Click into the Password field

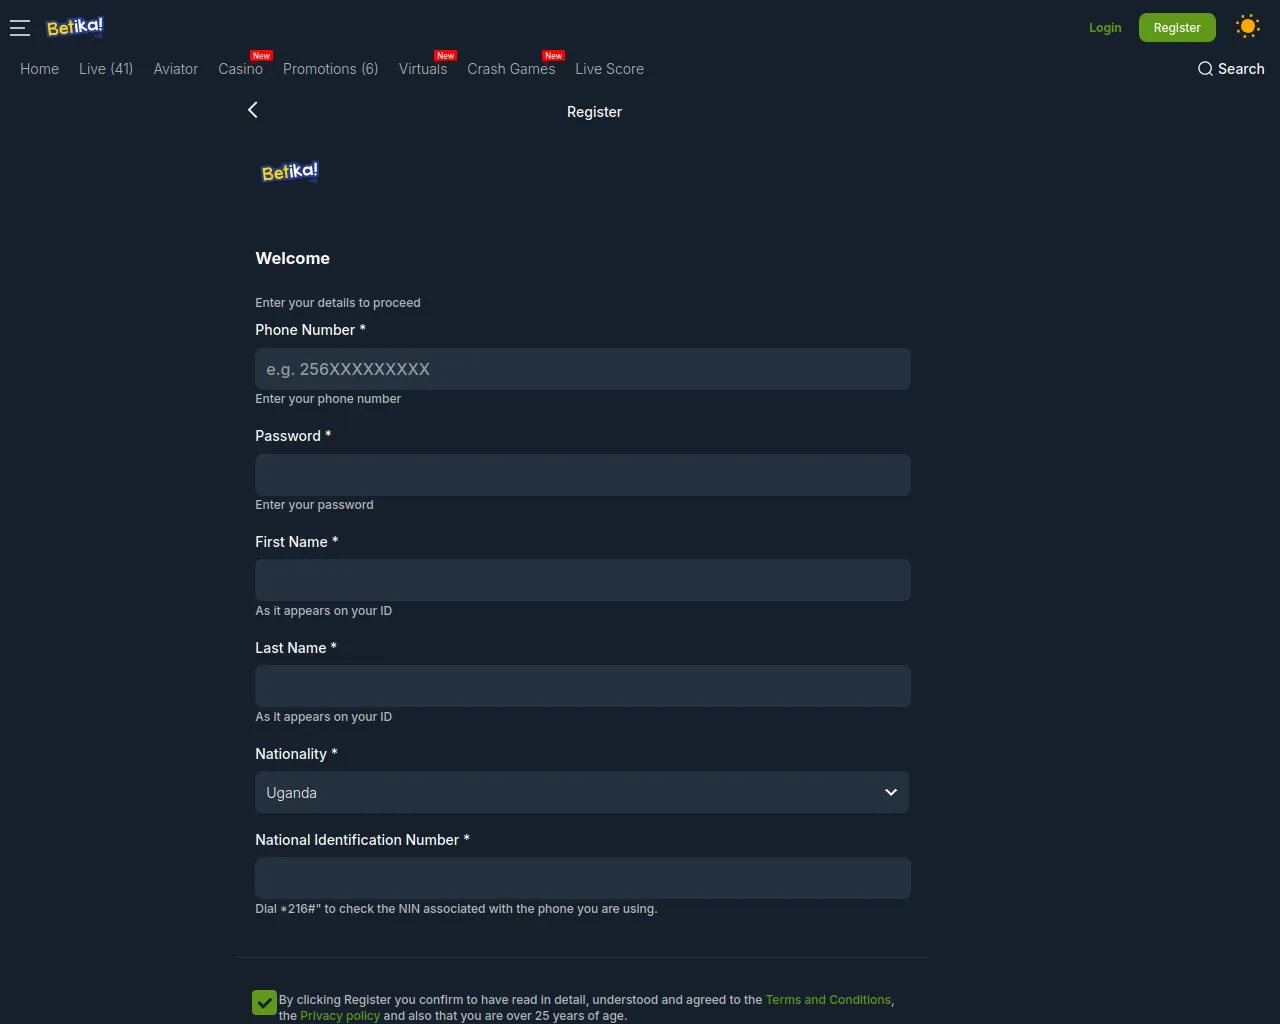[x=583, y=475]
